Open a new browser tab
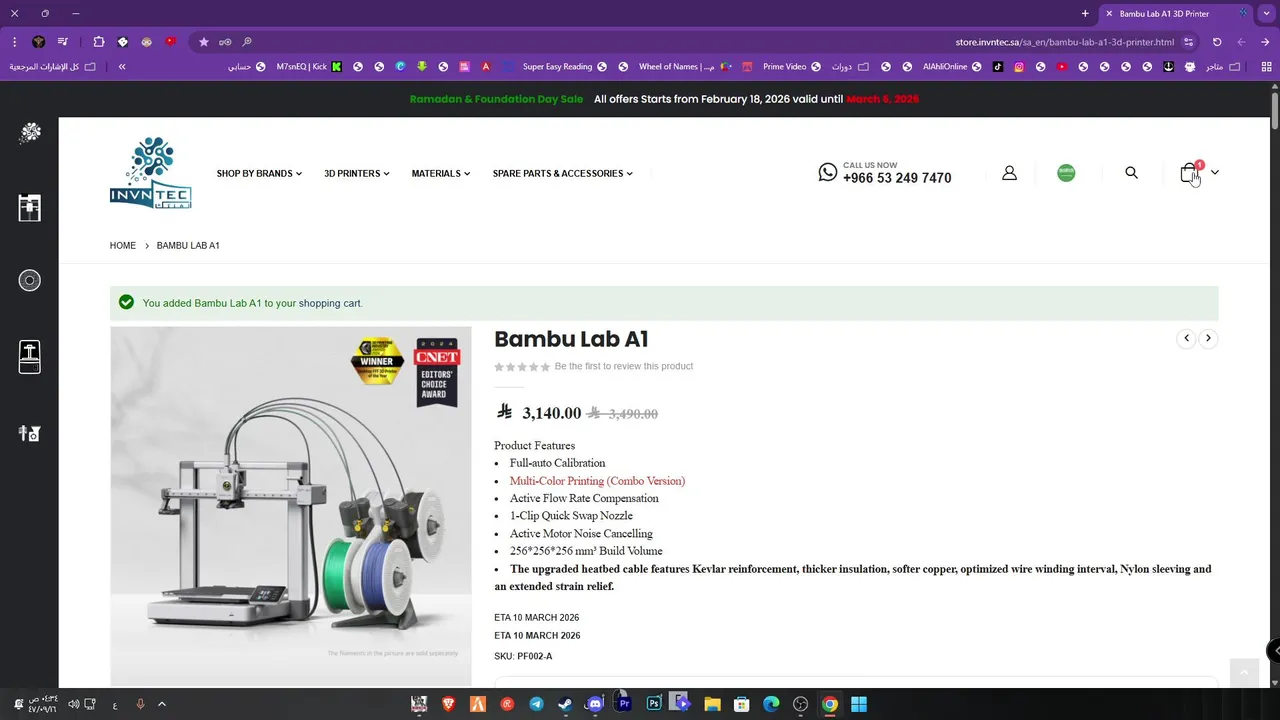The width and height of the screenshot is (1280, 720). (1085, 13)
